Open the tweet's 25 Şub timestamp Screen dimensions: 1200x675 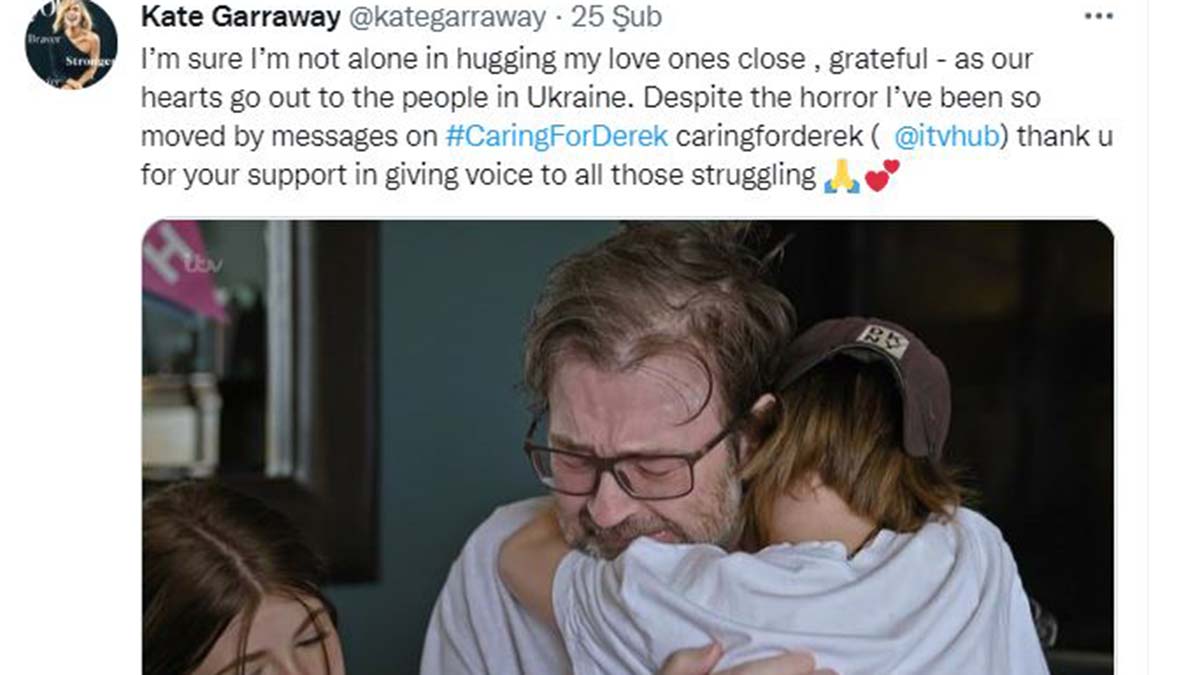click(618, 17)
